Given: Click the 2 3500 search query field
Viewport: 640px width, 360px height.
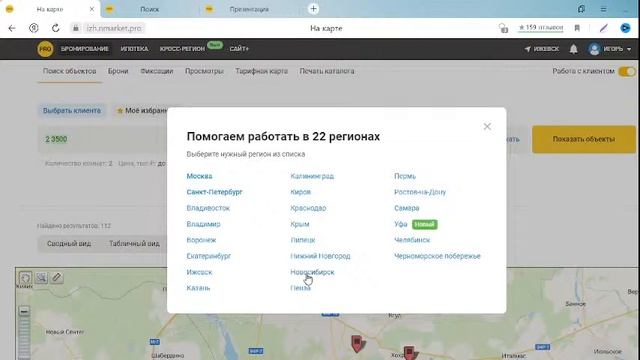Looking at the screenshot, I should tap(102, 139).
